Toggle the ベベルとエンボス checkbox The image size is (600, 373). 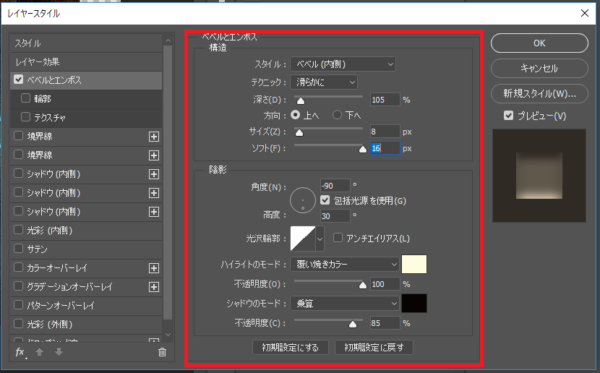point(18,80)
